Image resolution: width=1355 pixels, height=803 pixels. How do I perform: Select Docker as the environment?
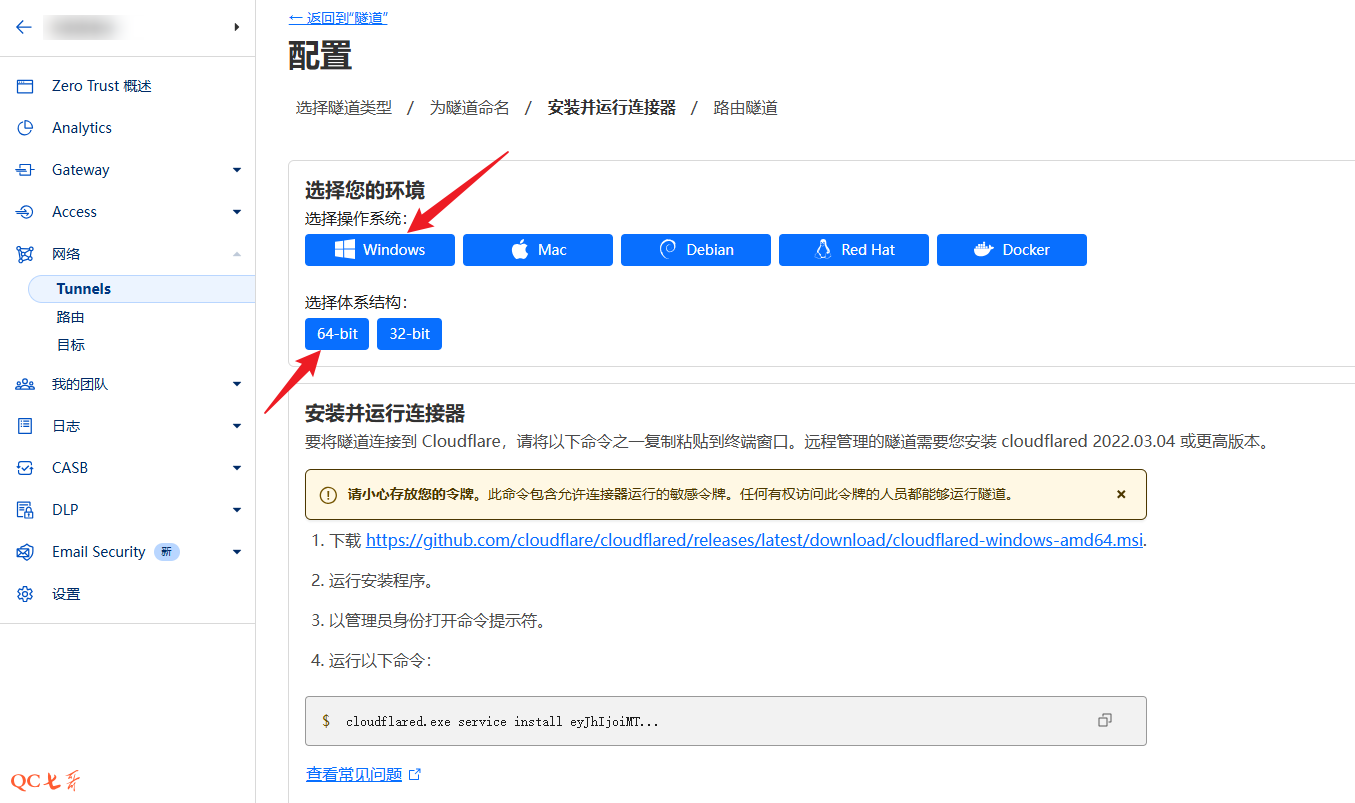coord(1011,250)
